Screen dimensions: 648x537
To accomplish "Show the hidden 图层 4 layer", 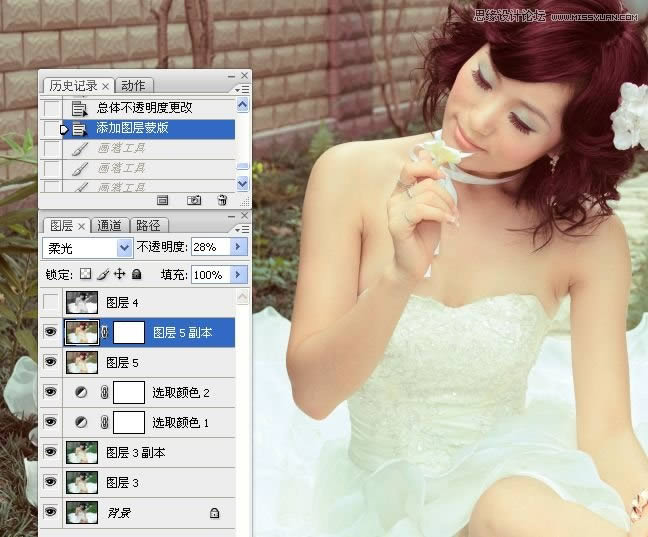I will (52, 302).
